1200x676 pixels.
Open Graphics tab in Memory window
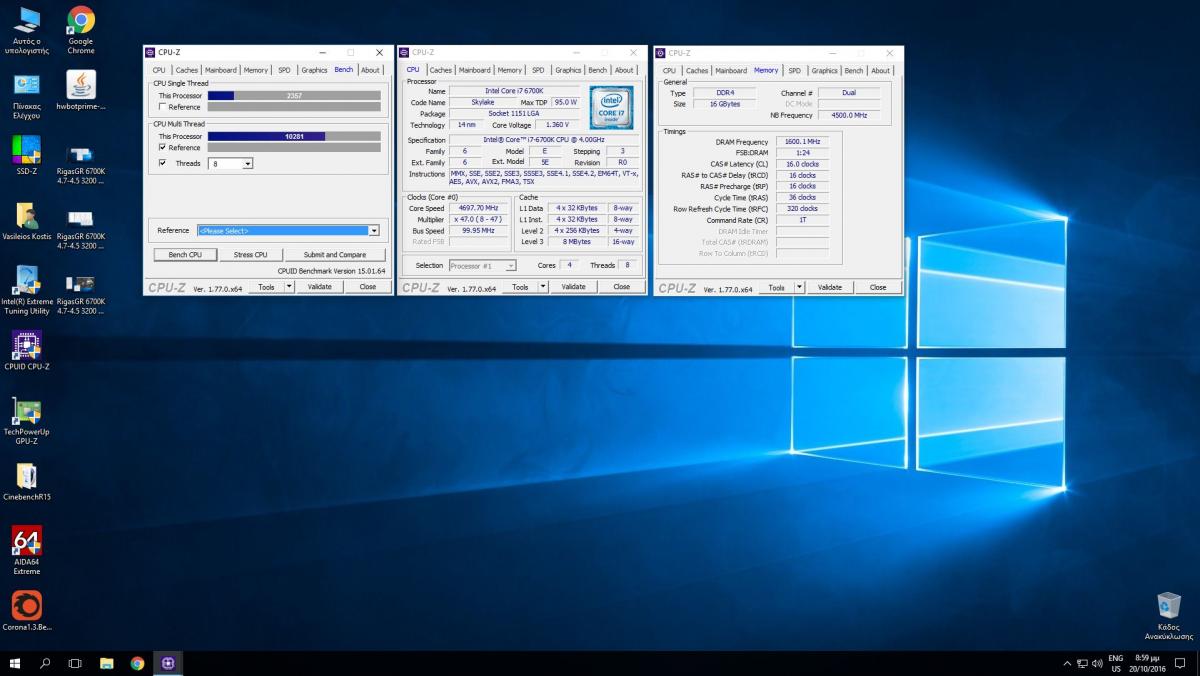825,71
